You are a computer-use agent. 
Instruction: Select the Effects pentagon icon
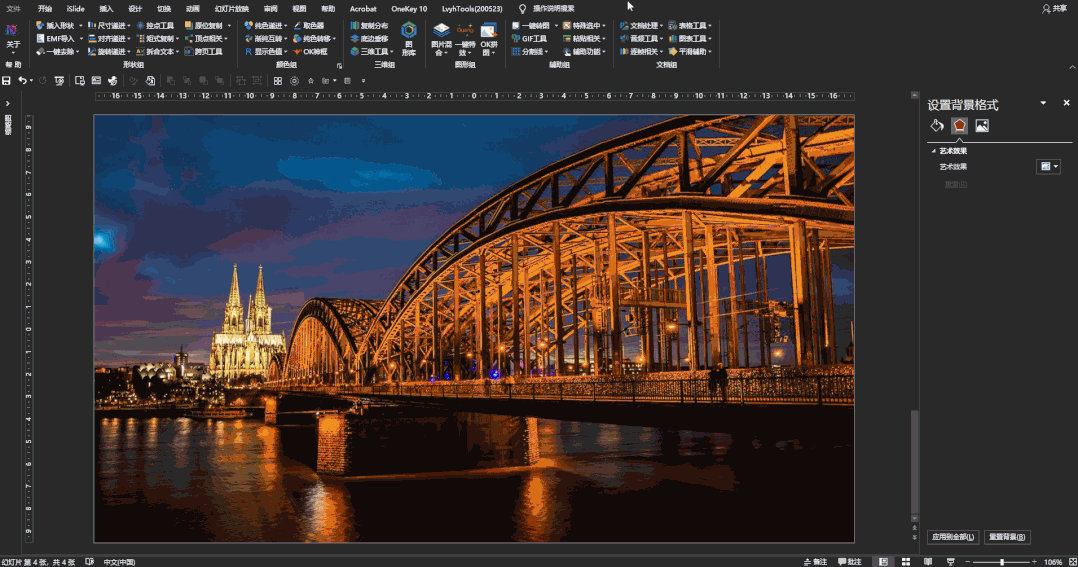pos(960,126)
